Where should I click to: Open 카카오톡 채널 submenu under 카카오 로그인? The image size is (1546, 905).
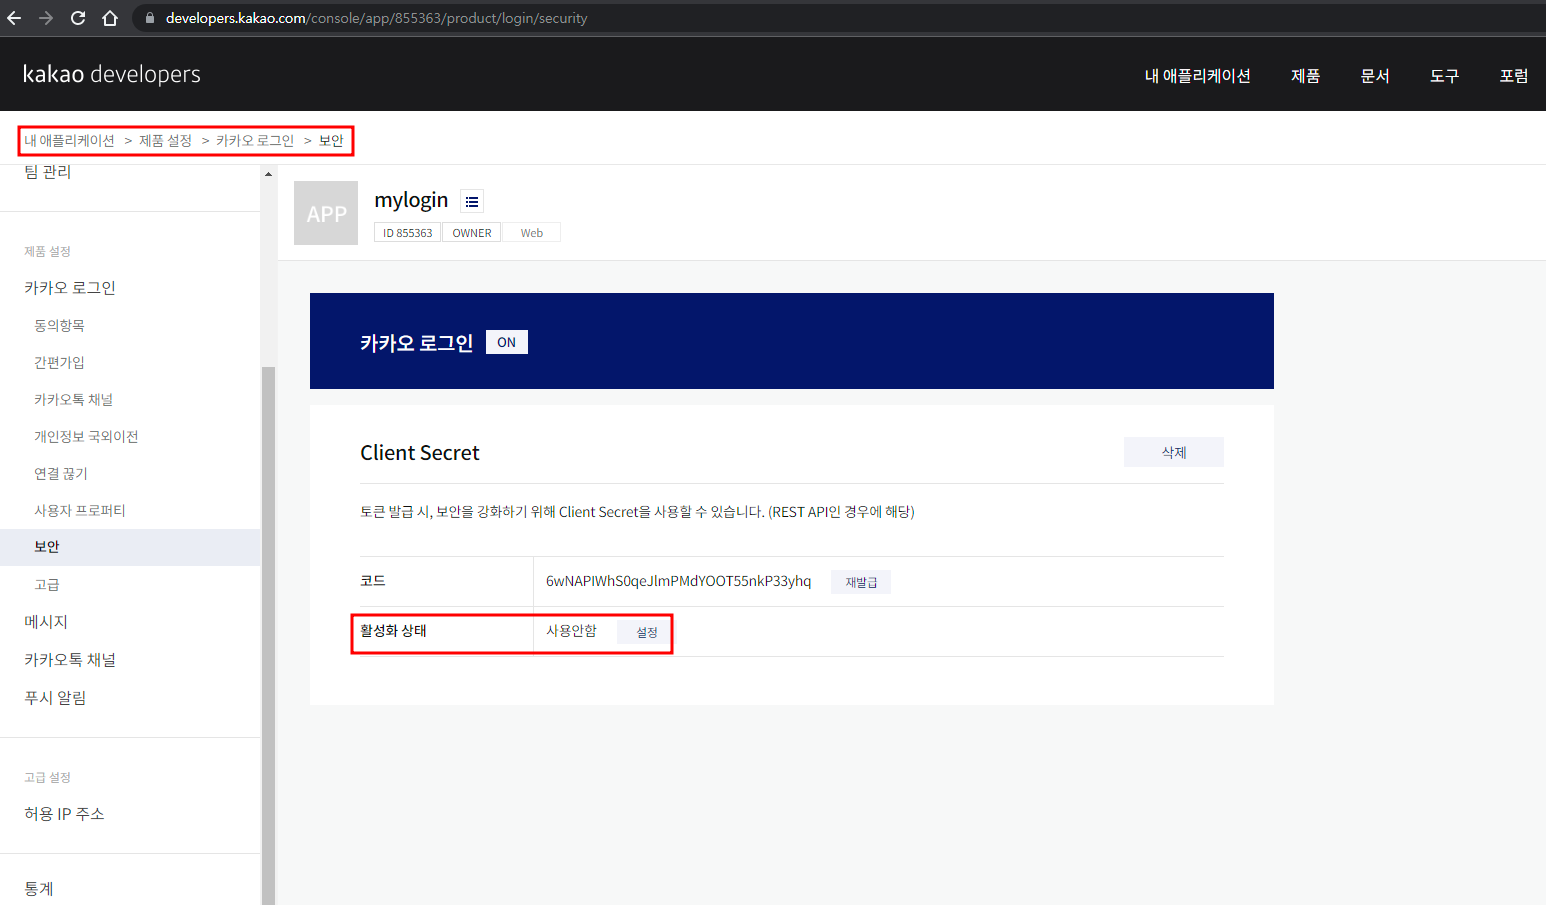73,400
